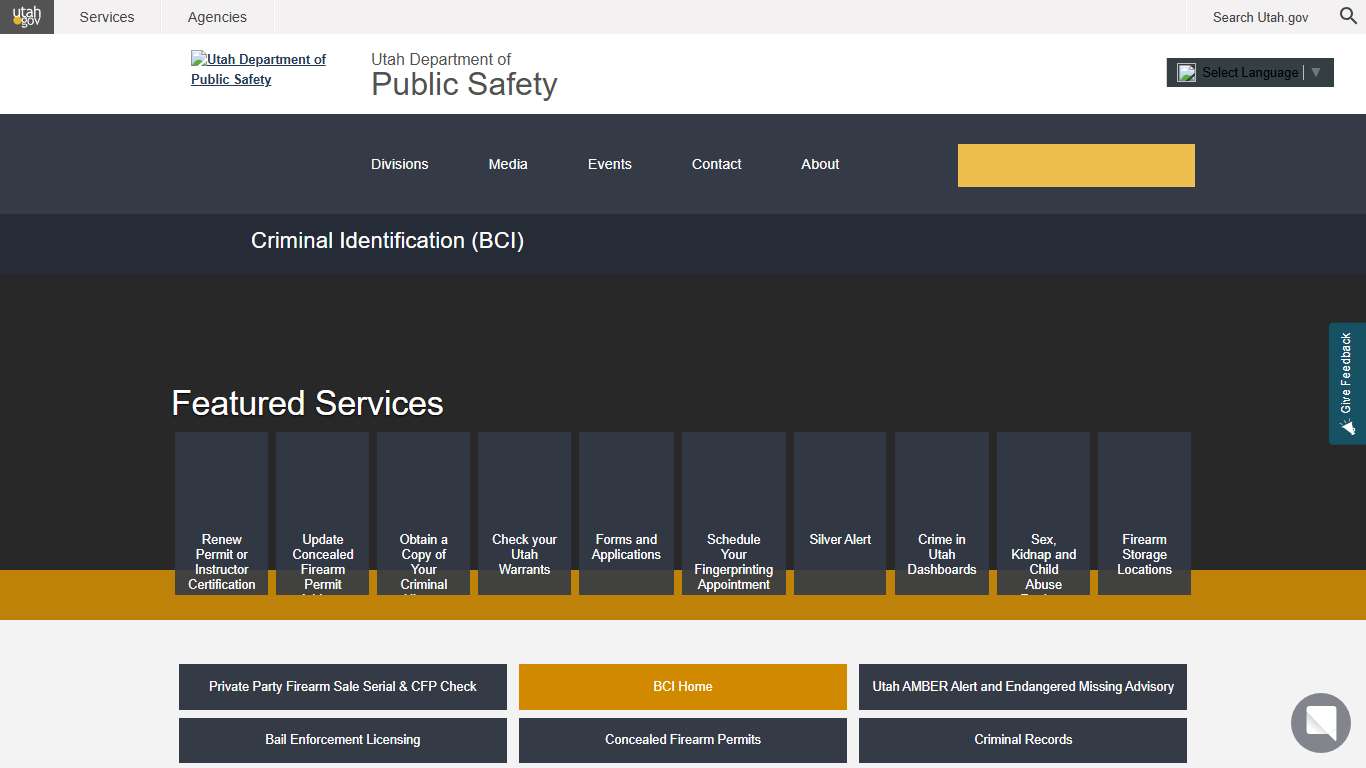
Task: Select the Silver Alert service tile
Action: tap(839, 513)
